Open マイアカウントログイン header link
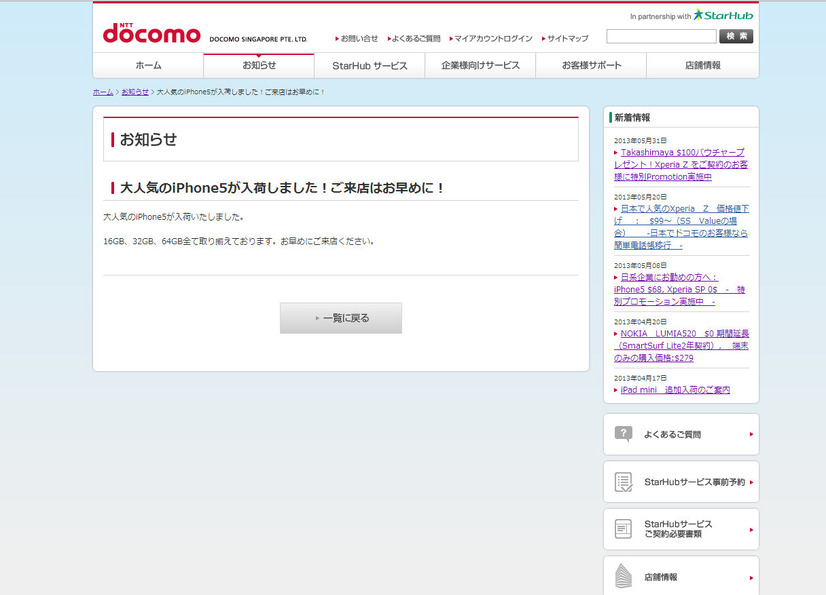The height and width of the screenshot is (595, 826). (x=491, y=38)
